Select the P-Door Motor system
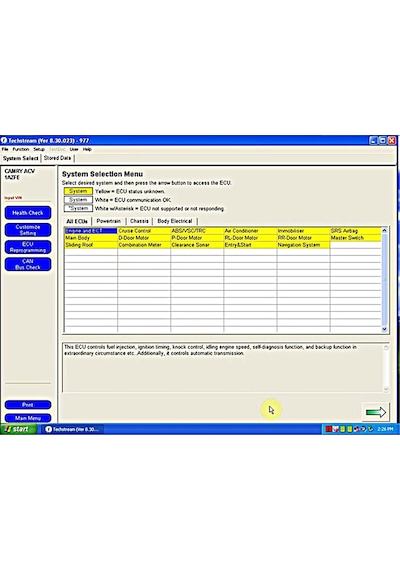 click(x=197, y=238)
